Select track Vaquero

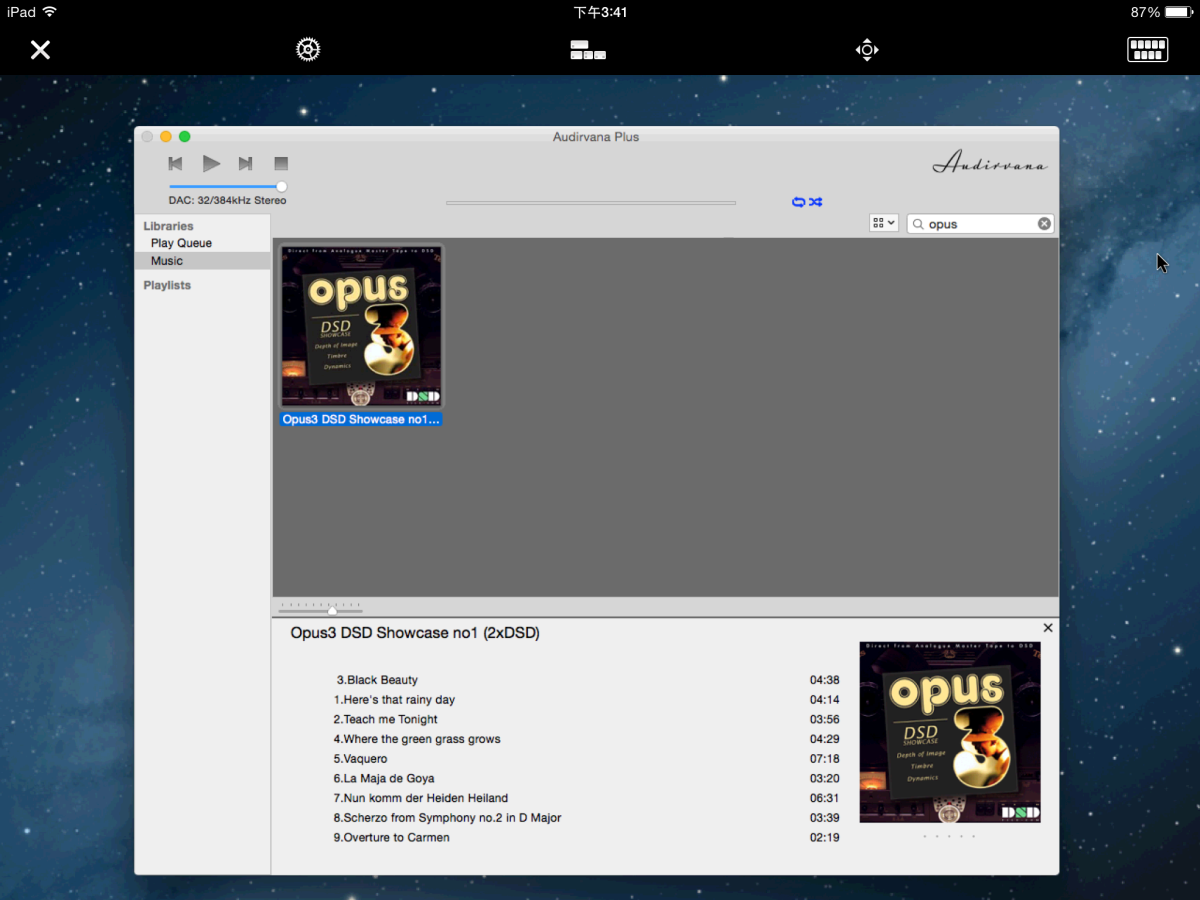click(x=360, y=759)
